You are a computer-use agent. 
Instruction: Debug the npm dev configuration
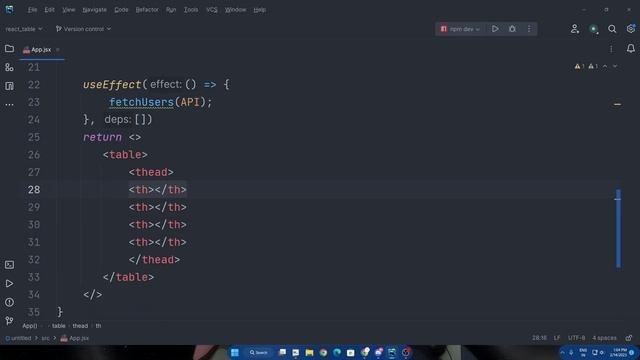(512, 29)
